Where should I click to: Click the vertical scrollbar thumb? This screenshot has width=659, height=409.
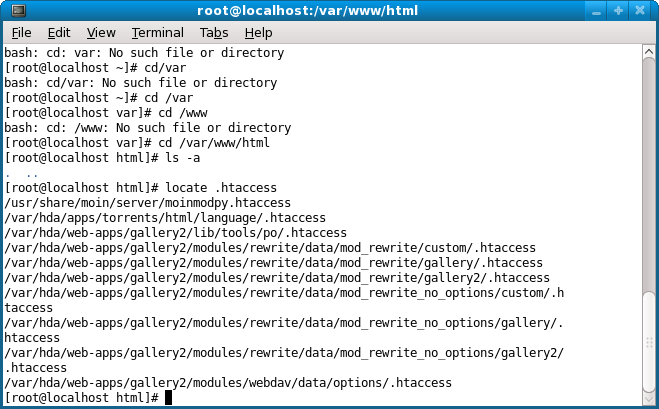(648, 342)
